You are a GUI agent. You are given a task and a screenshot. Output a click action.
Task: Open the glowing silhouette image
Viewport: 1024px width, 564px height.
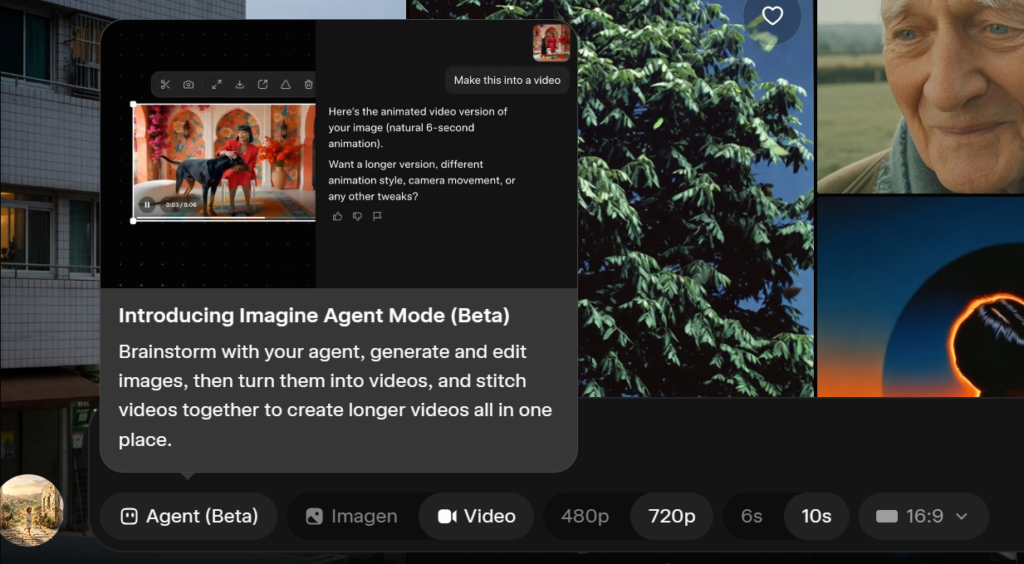(920, 297)
